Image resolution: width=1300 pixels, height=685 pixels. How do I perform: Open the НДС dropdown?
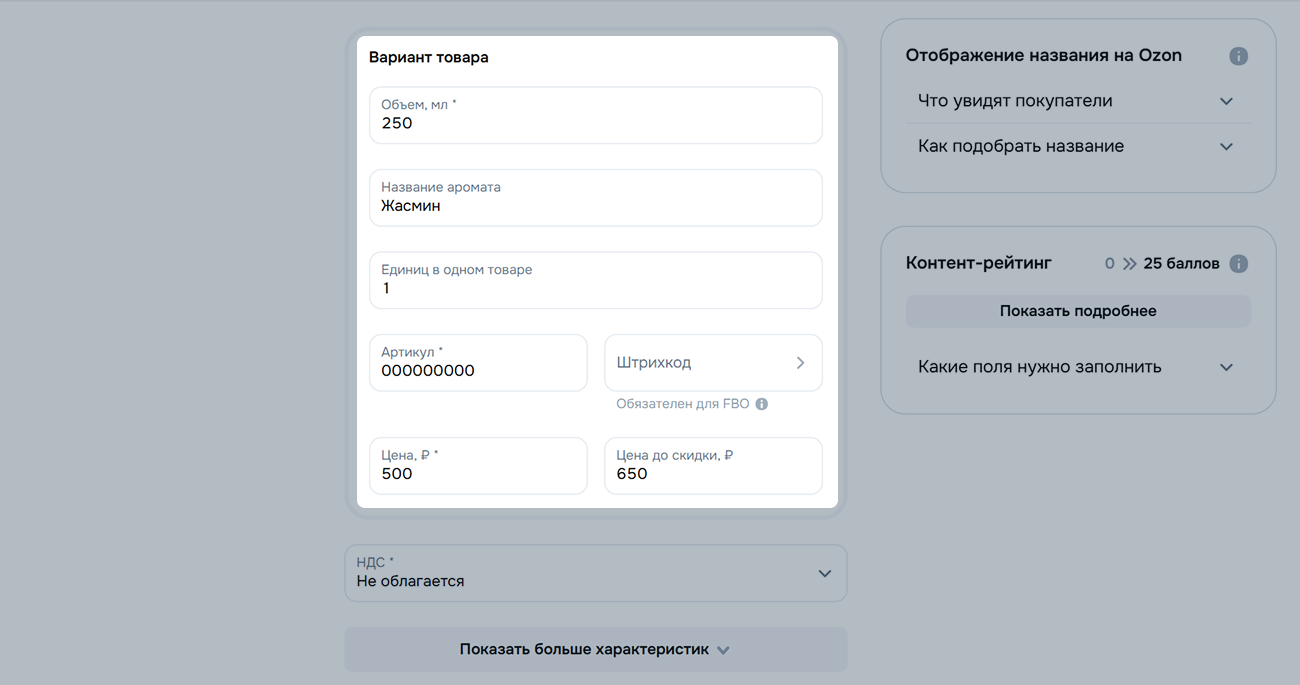[595, 573]
